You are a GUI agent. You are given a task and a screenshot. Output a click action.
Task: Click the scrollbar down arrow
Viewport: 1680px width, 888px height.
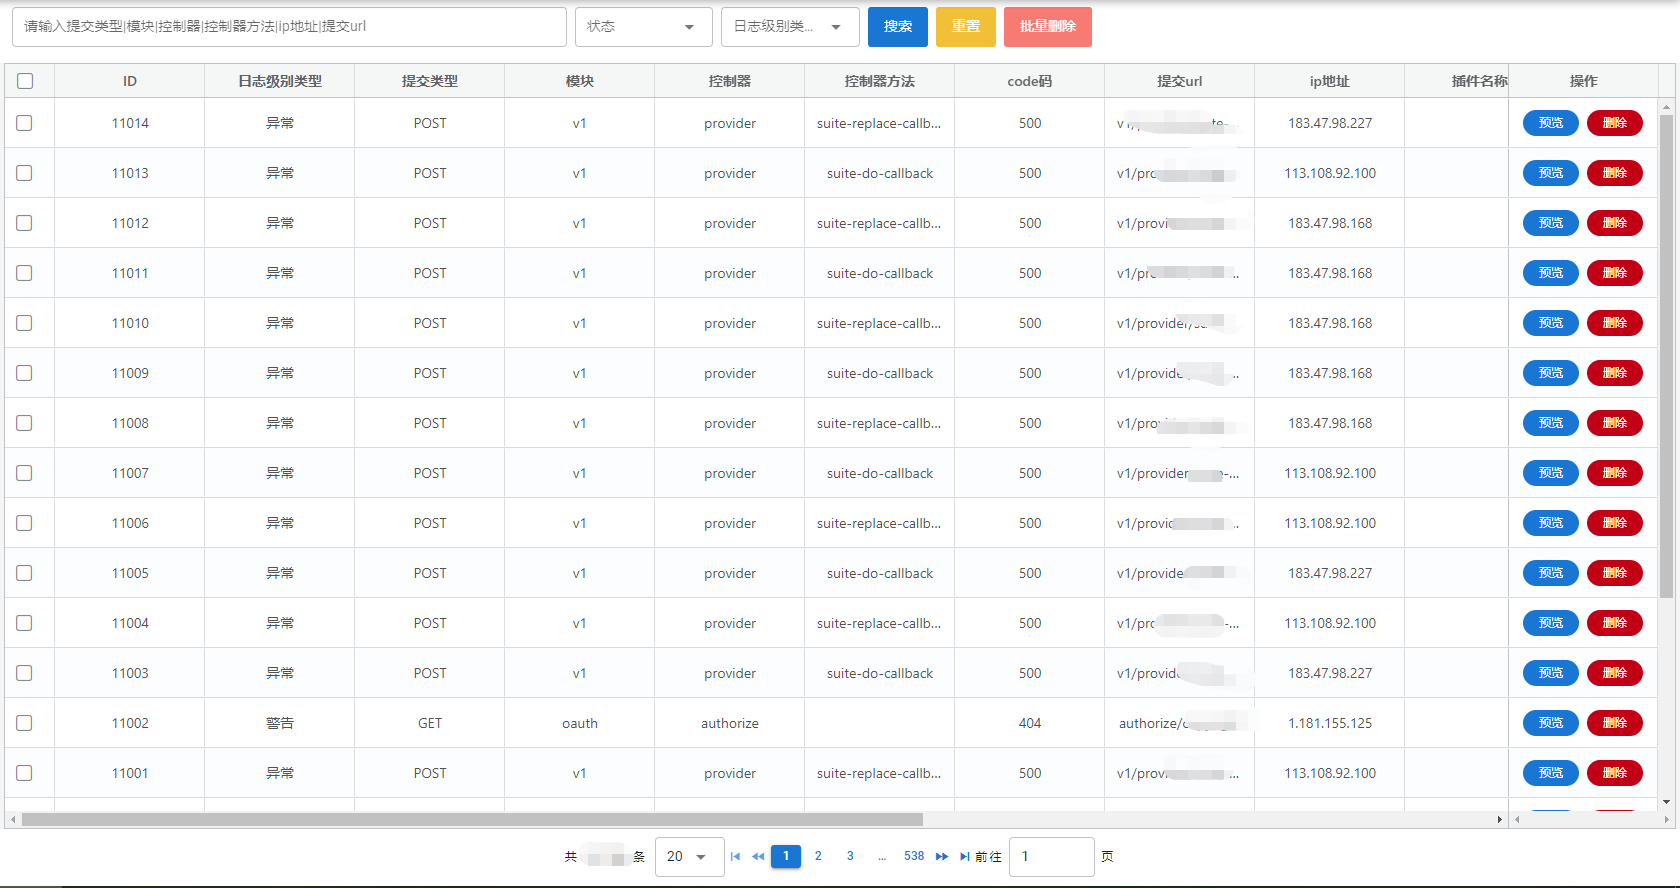[1666, 802]
